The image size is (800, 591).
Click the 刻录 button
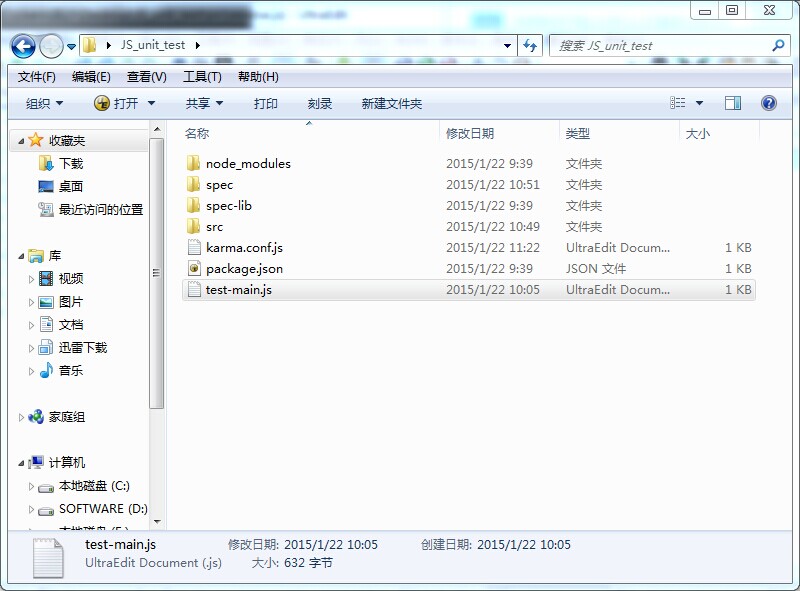(x=320, y=104)
